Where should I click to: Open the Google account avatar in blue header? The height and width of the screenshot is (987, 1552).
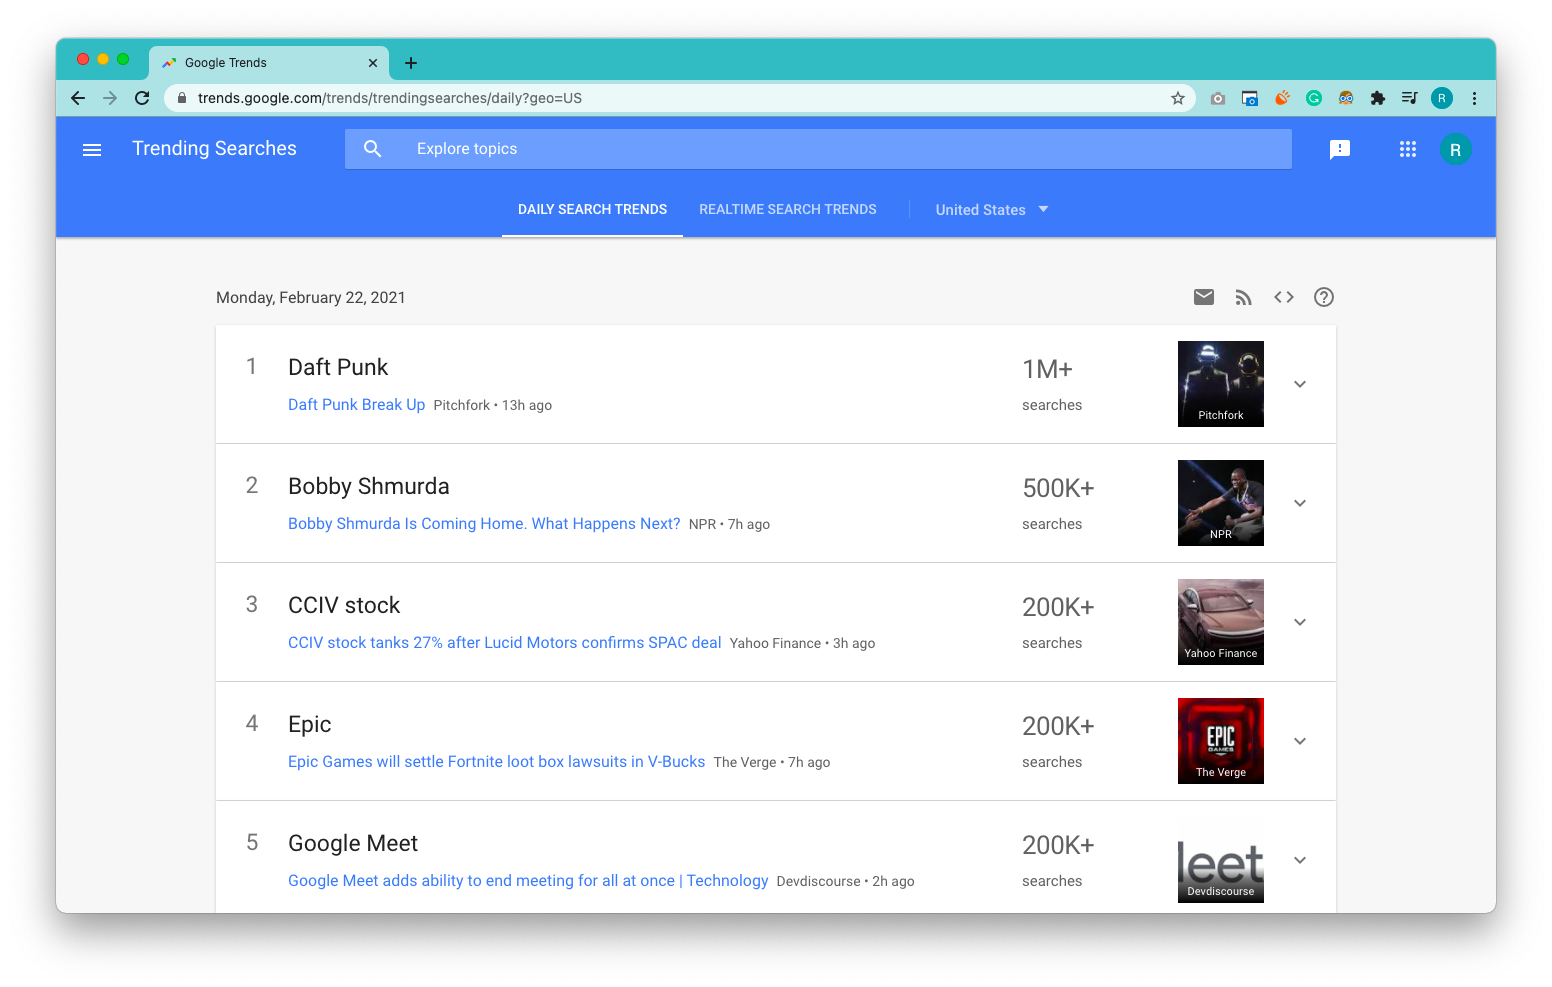pyautogui.click(x=1455, y=149)
